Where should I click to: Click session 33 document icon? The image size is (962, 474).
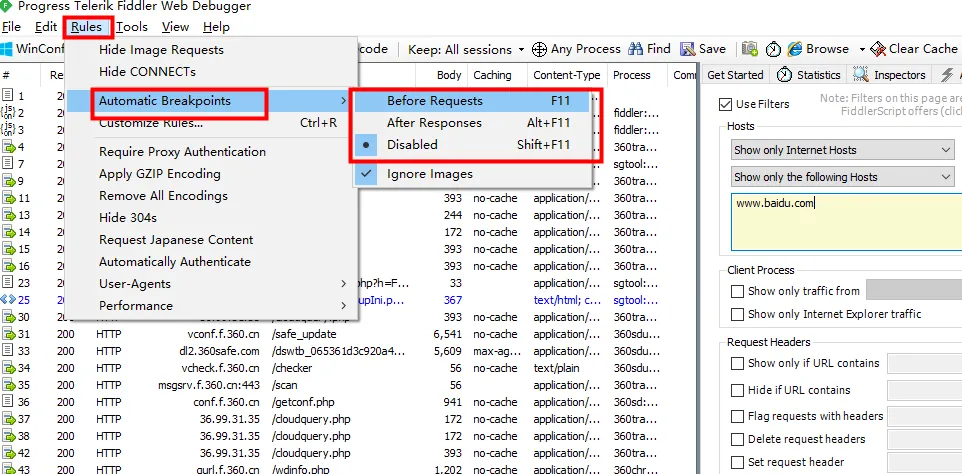click(8, 351)
